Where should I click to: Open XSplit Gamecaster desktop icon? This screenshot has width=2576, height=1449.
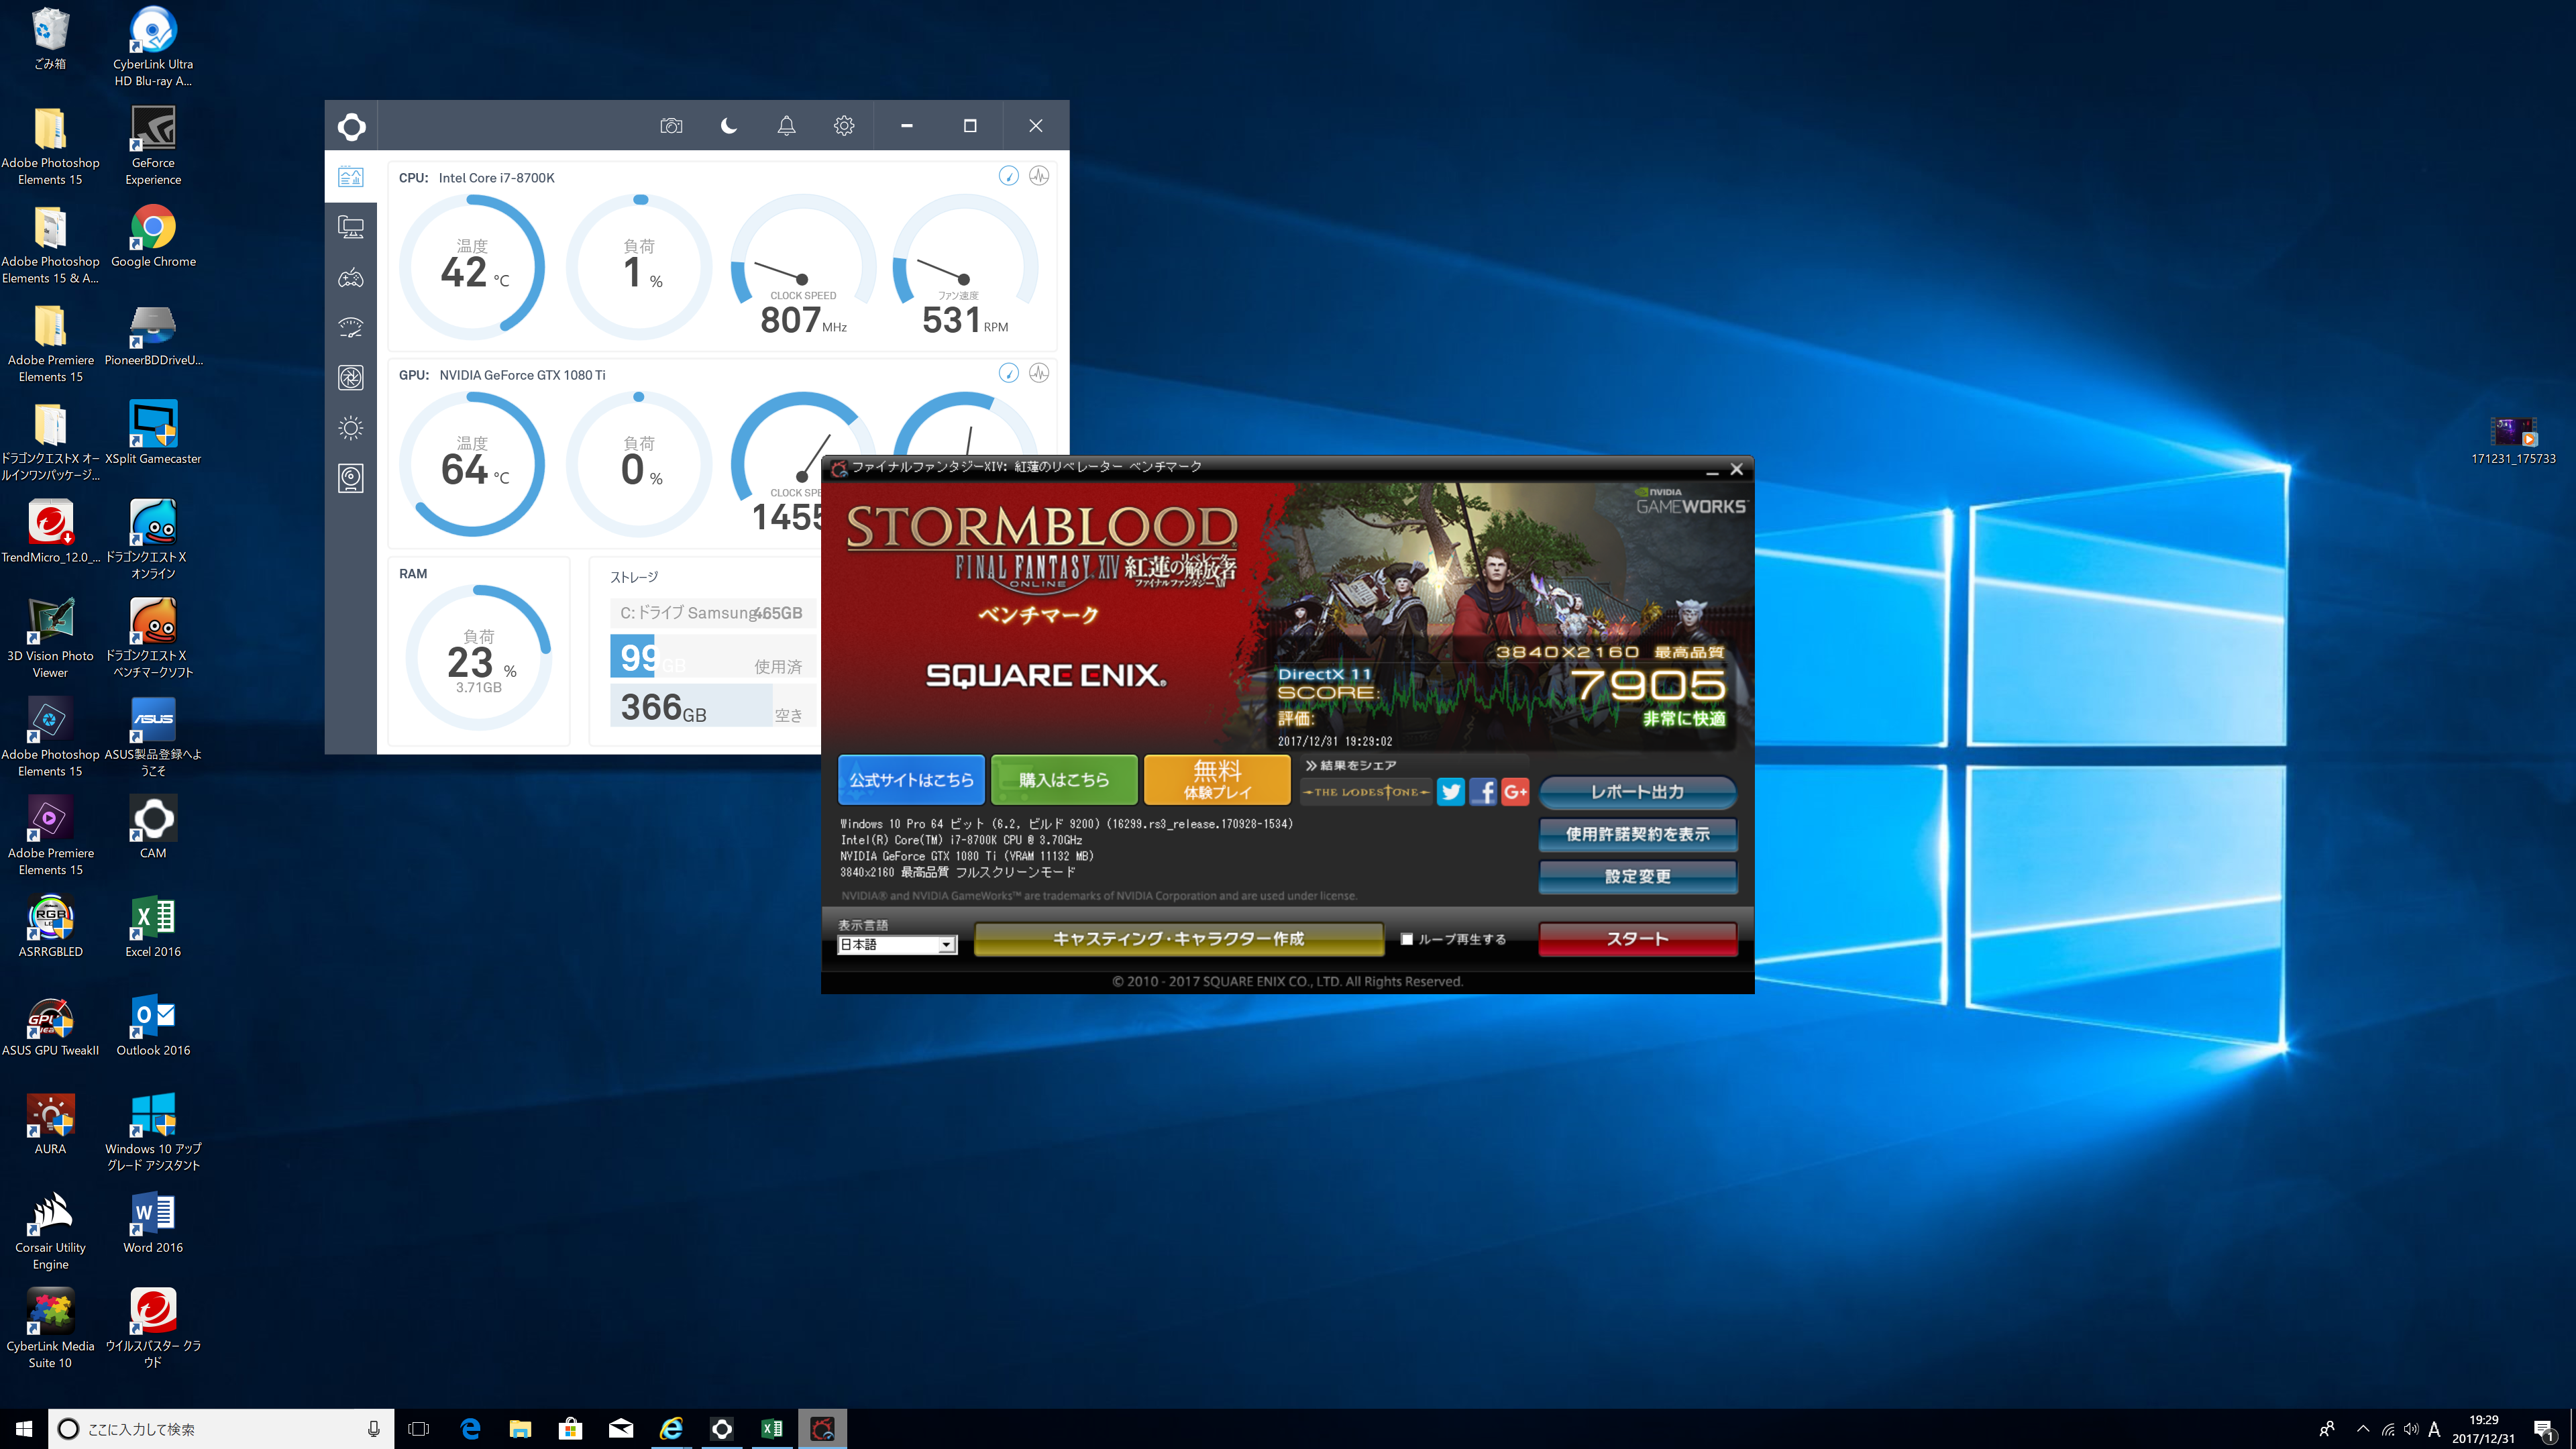[x=153, y=434]
